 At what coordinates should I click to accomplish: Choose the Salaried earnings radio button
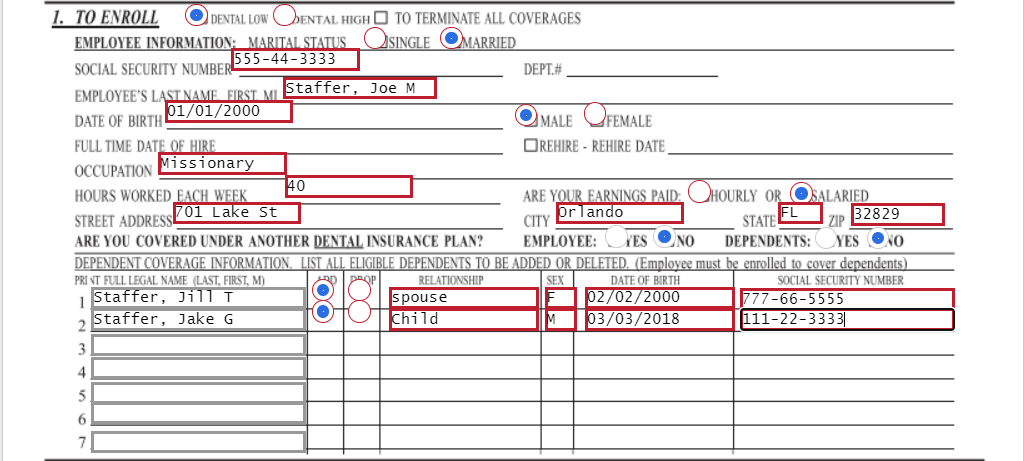click(x=800, y=192)
